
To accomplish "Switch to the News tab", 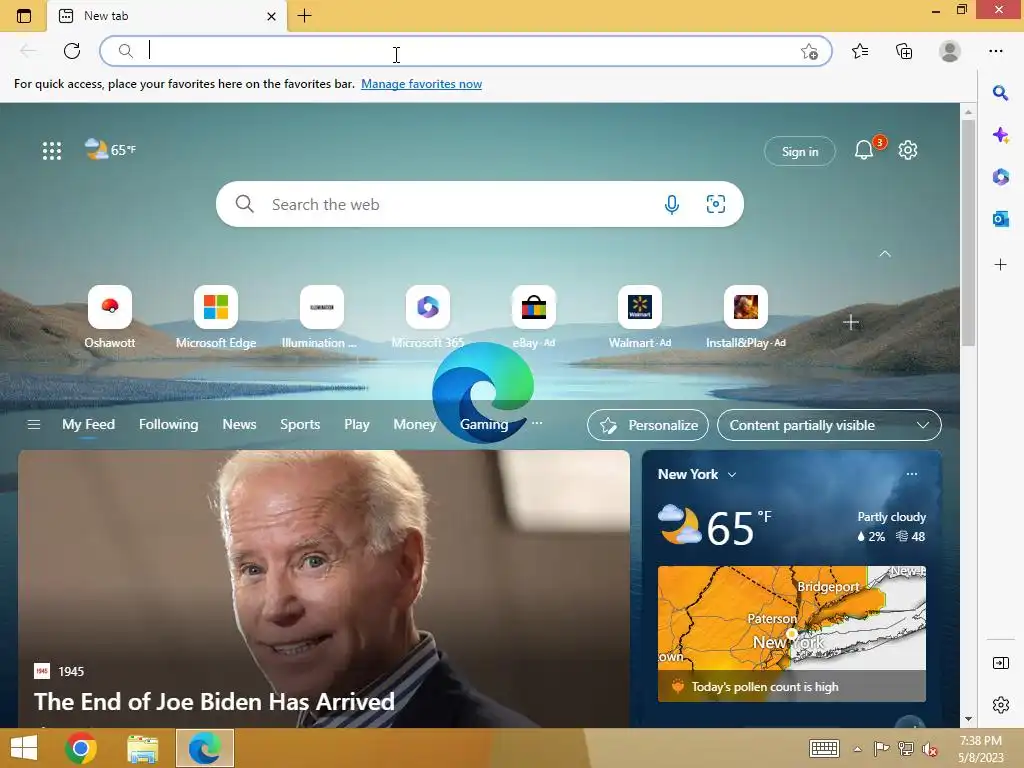I will point(239,424).
